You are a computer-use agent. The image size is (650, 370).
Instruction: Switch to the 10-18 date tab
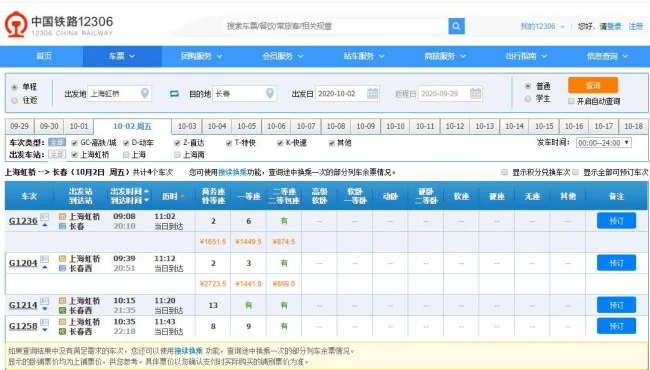tap(633, 126)
